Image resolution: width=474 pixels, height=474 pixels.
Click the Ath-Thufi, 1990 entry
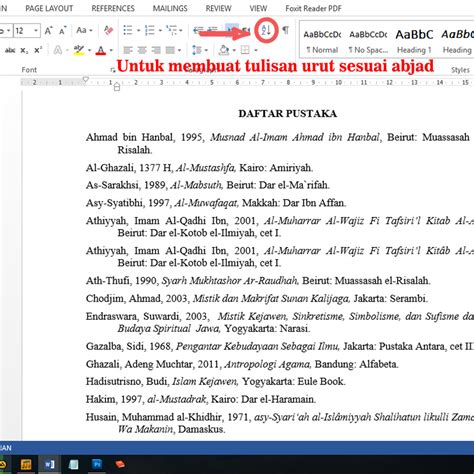258,280
